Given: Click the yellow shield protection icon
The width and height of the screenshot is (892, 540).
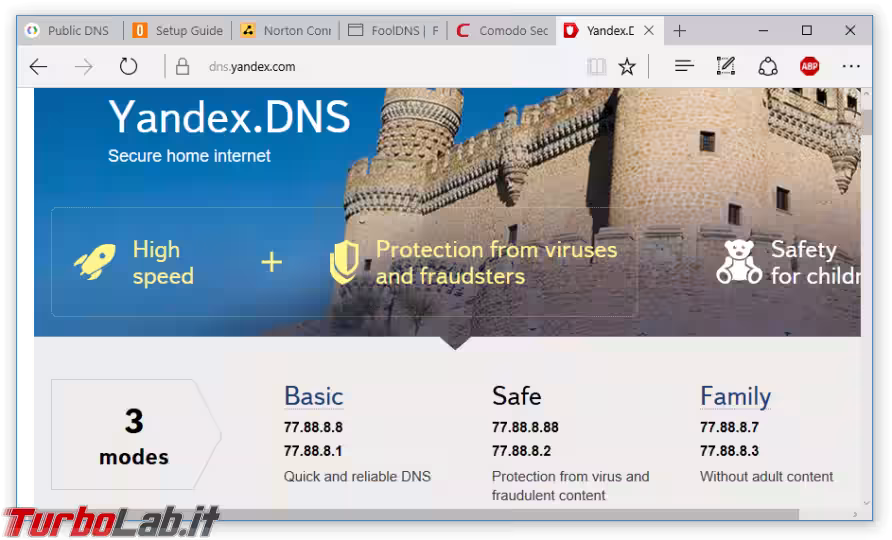Looking at the screenshot, I should (x=344, y=262).
